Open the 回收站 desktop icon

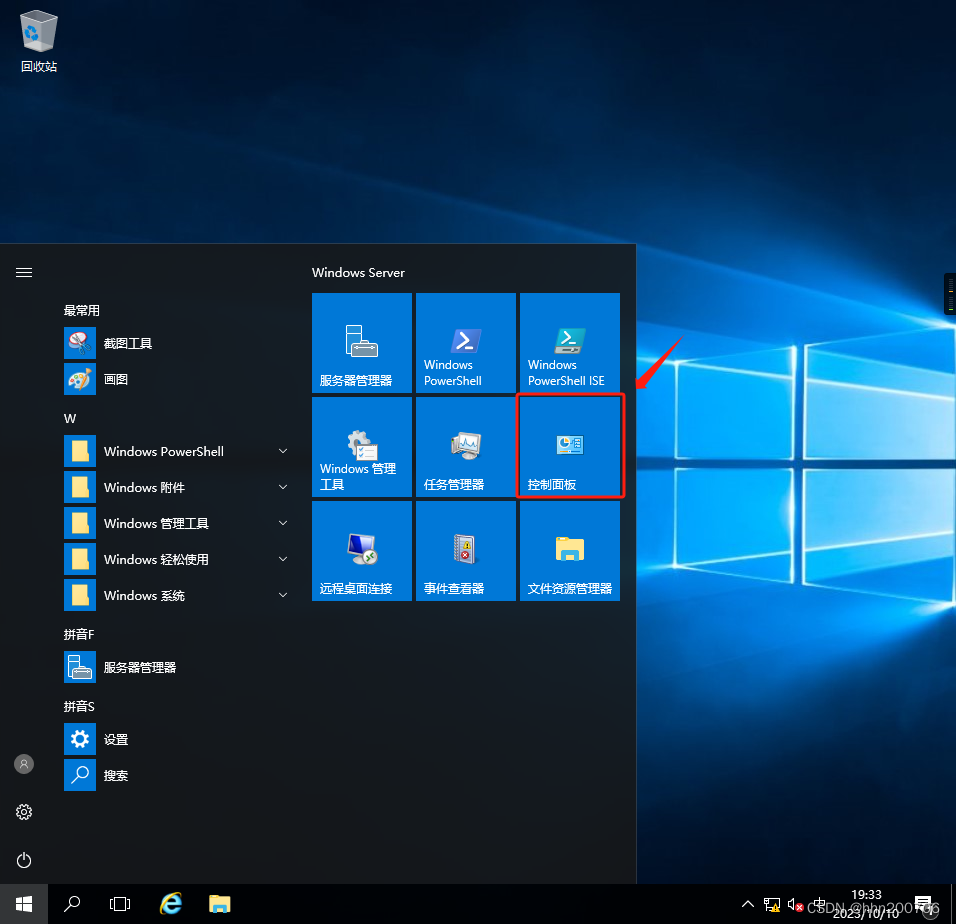(38, 41)
